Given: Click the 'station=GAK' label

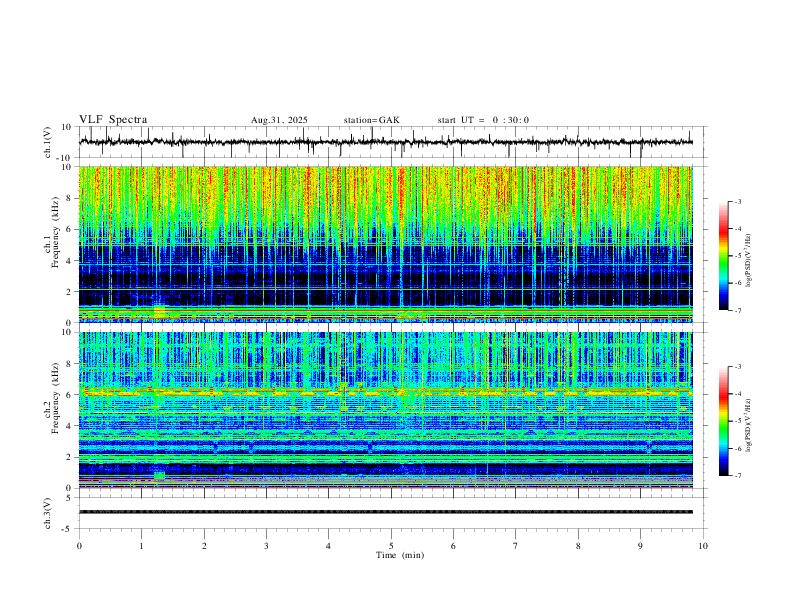Looking at the screenshot, I should pyautogui.click(x=372, y=120).
